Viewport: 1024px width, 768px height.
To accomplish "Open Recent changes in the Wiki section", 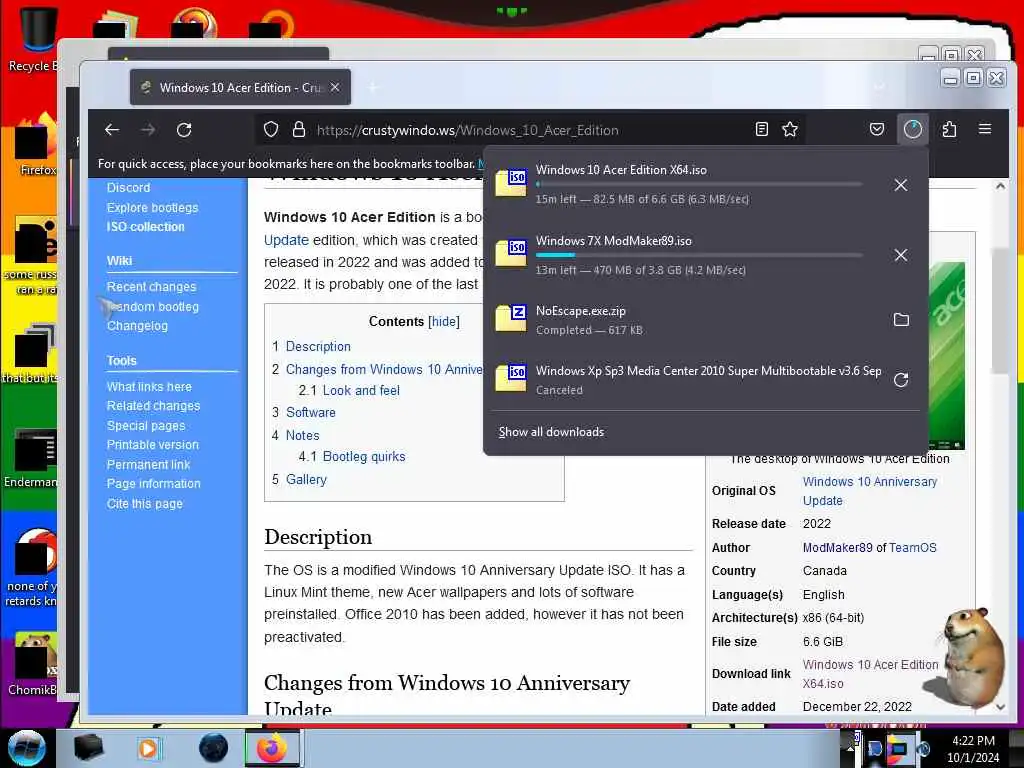I will pyautogui.click(x=152, y=287).
